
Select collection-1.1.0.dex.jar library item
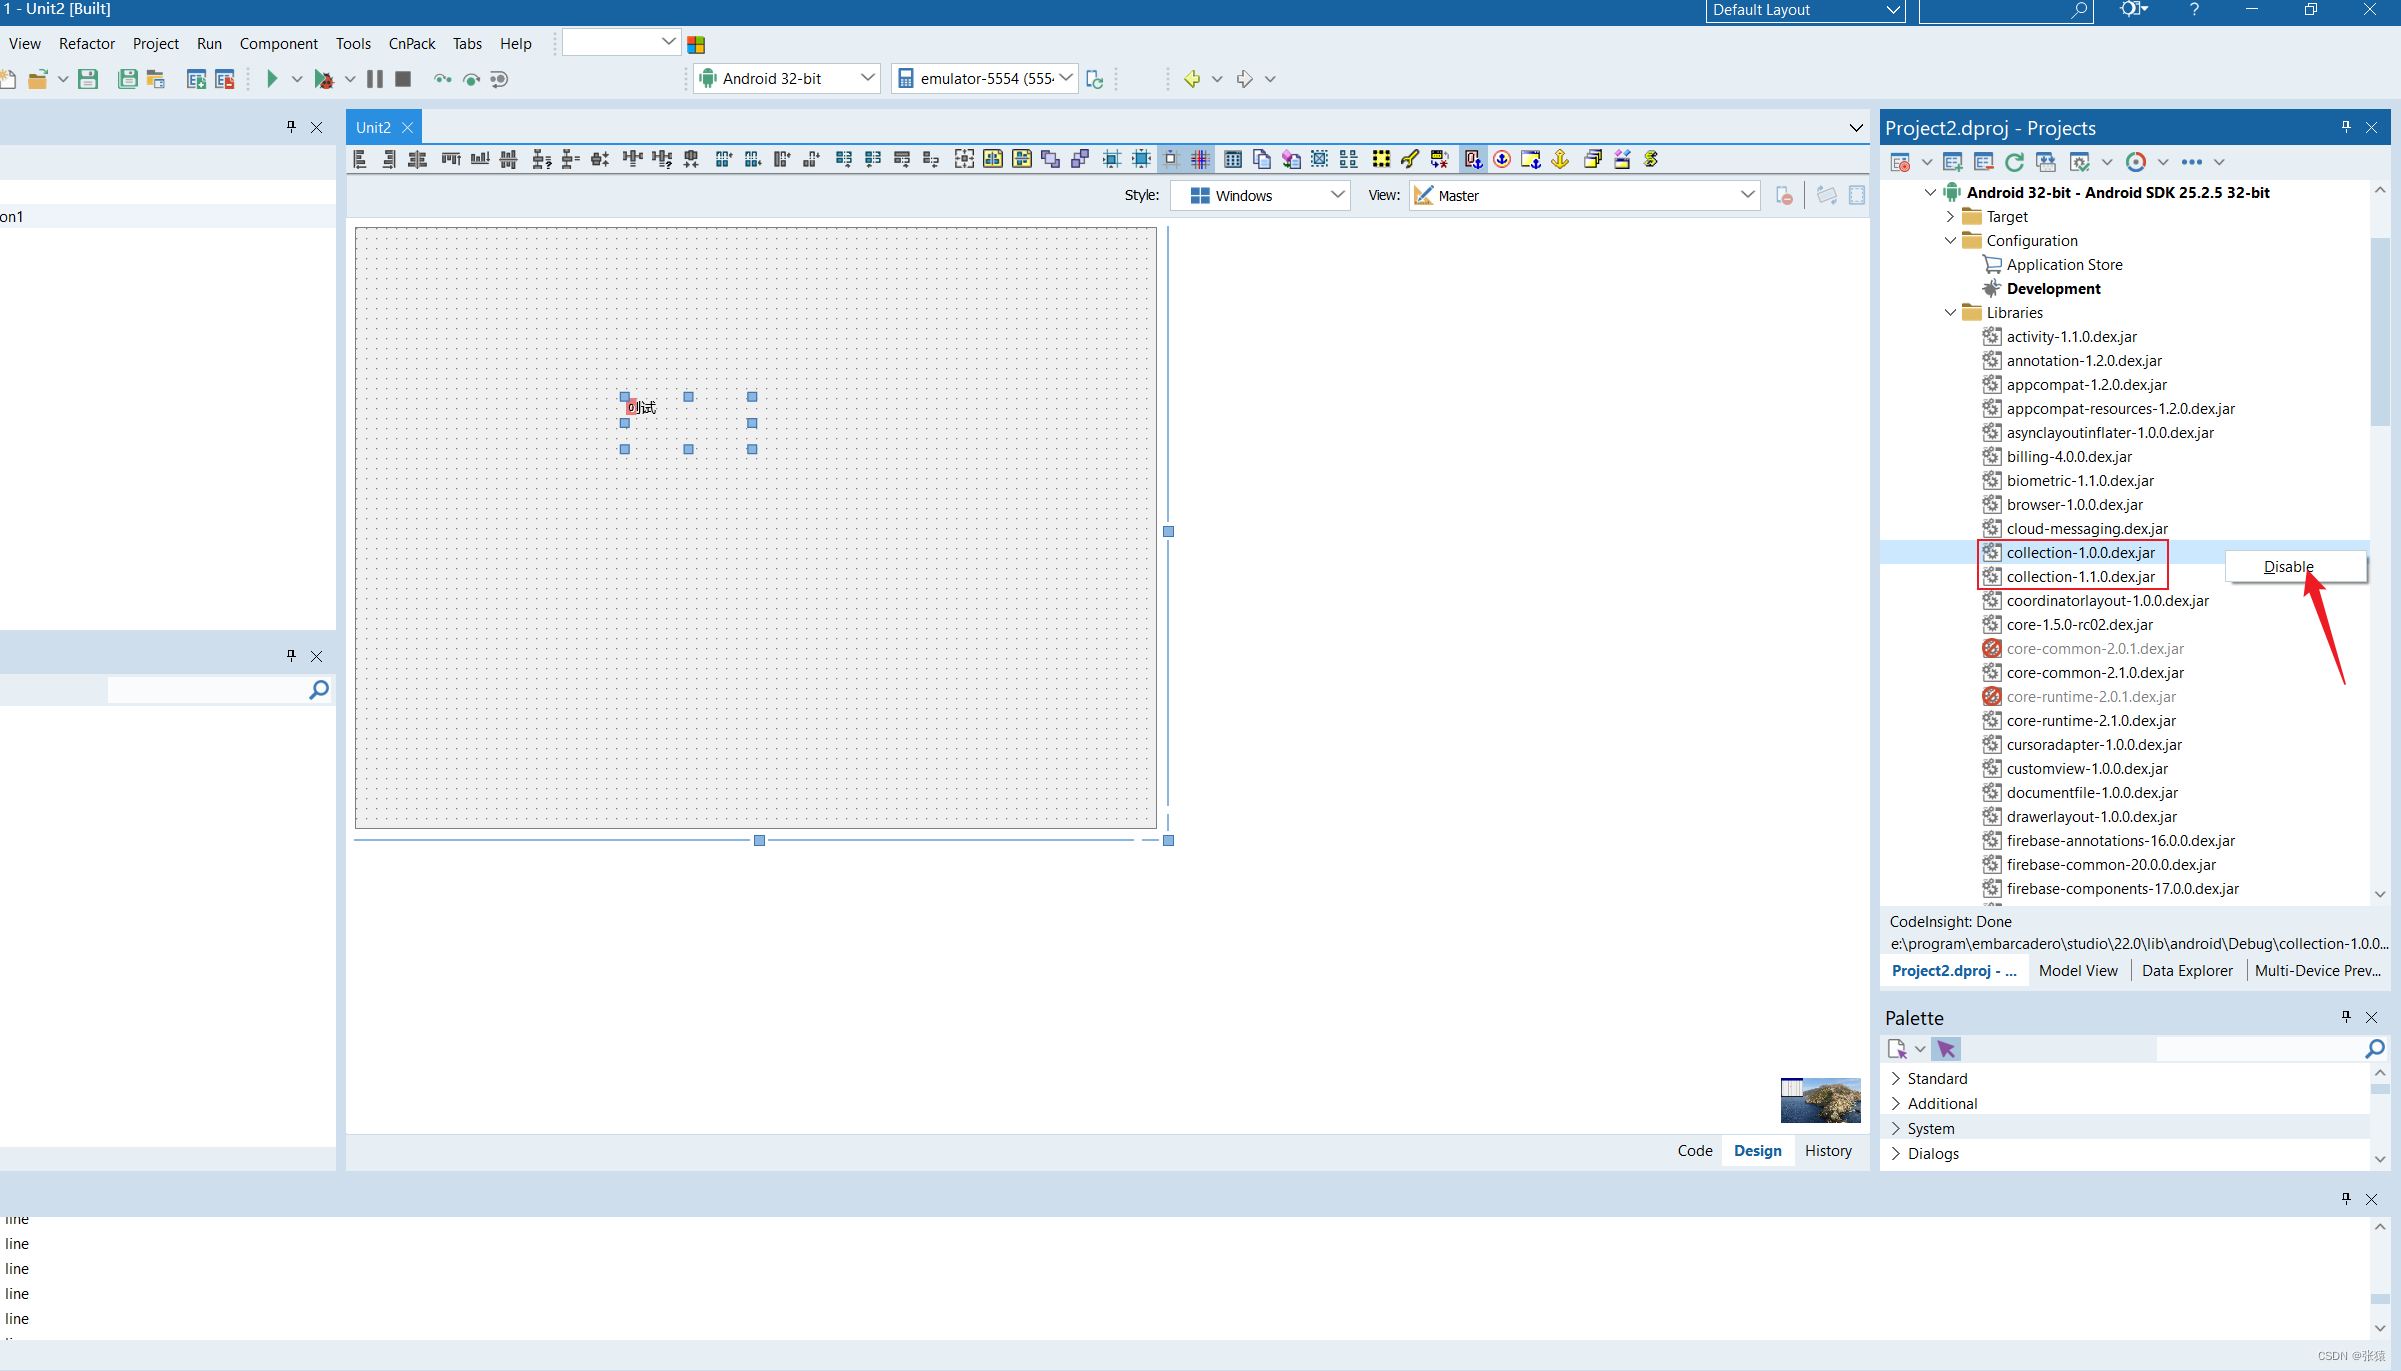point(2080,577)
